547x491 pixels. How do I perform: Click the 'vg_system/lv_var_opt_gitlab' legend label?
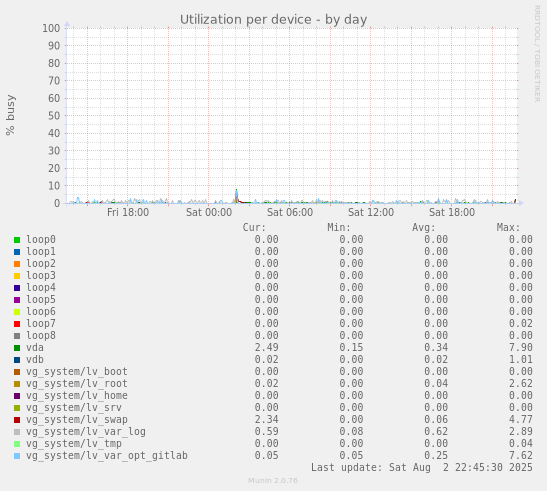[x=107, y=456]
